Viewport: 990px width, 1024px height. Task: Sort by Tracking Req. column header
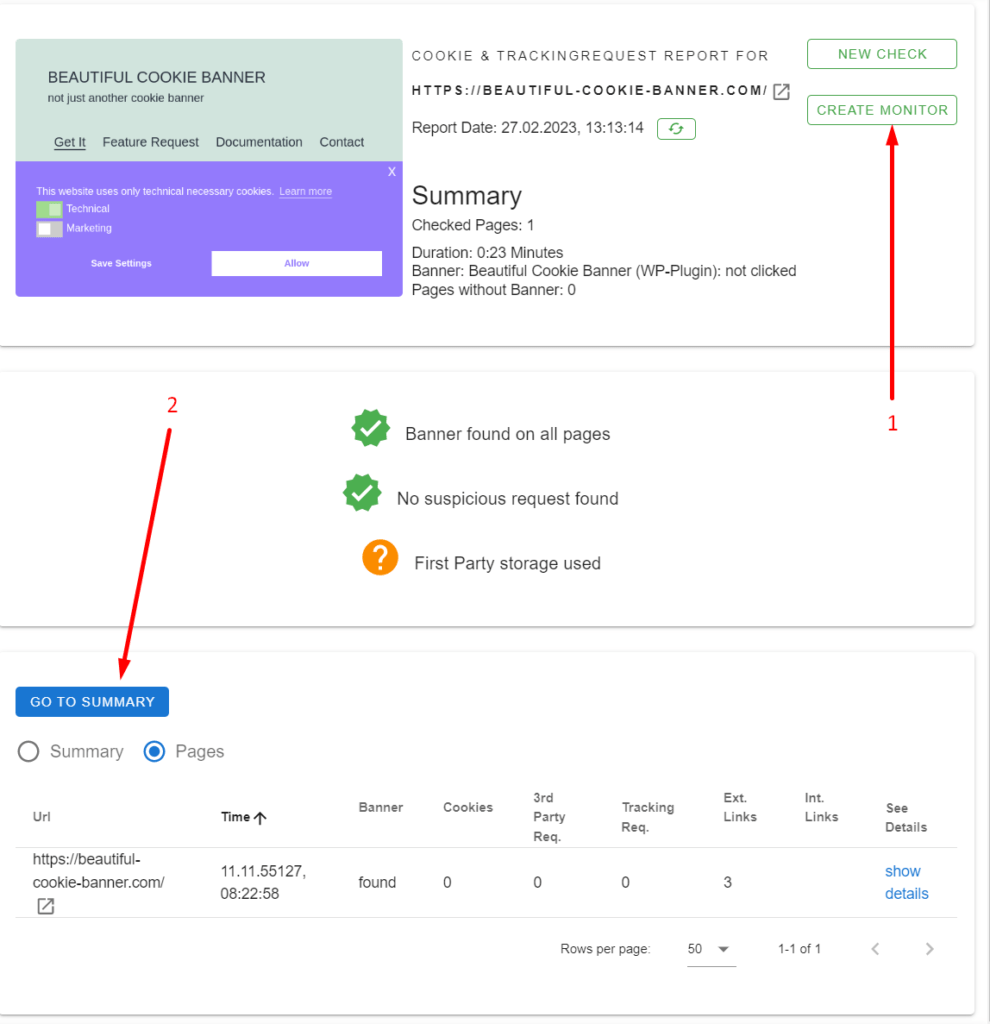[x=647, y=817]
